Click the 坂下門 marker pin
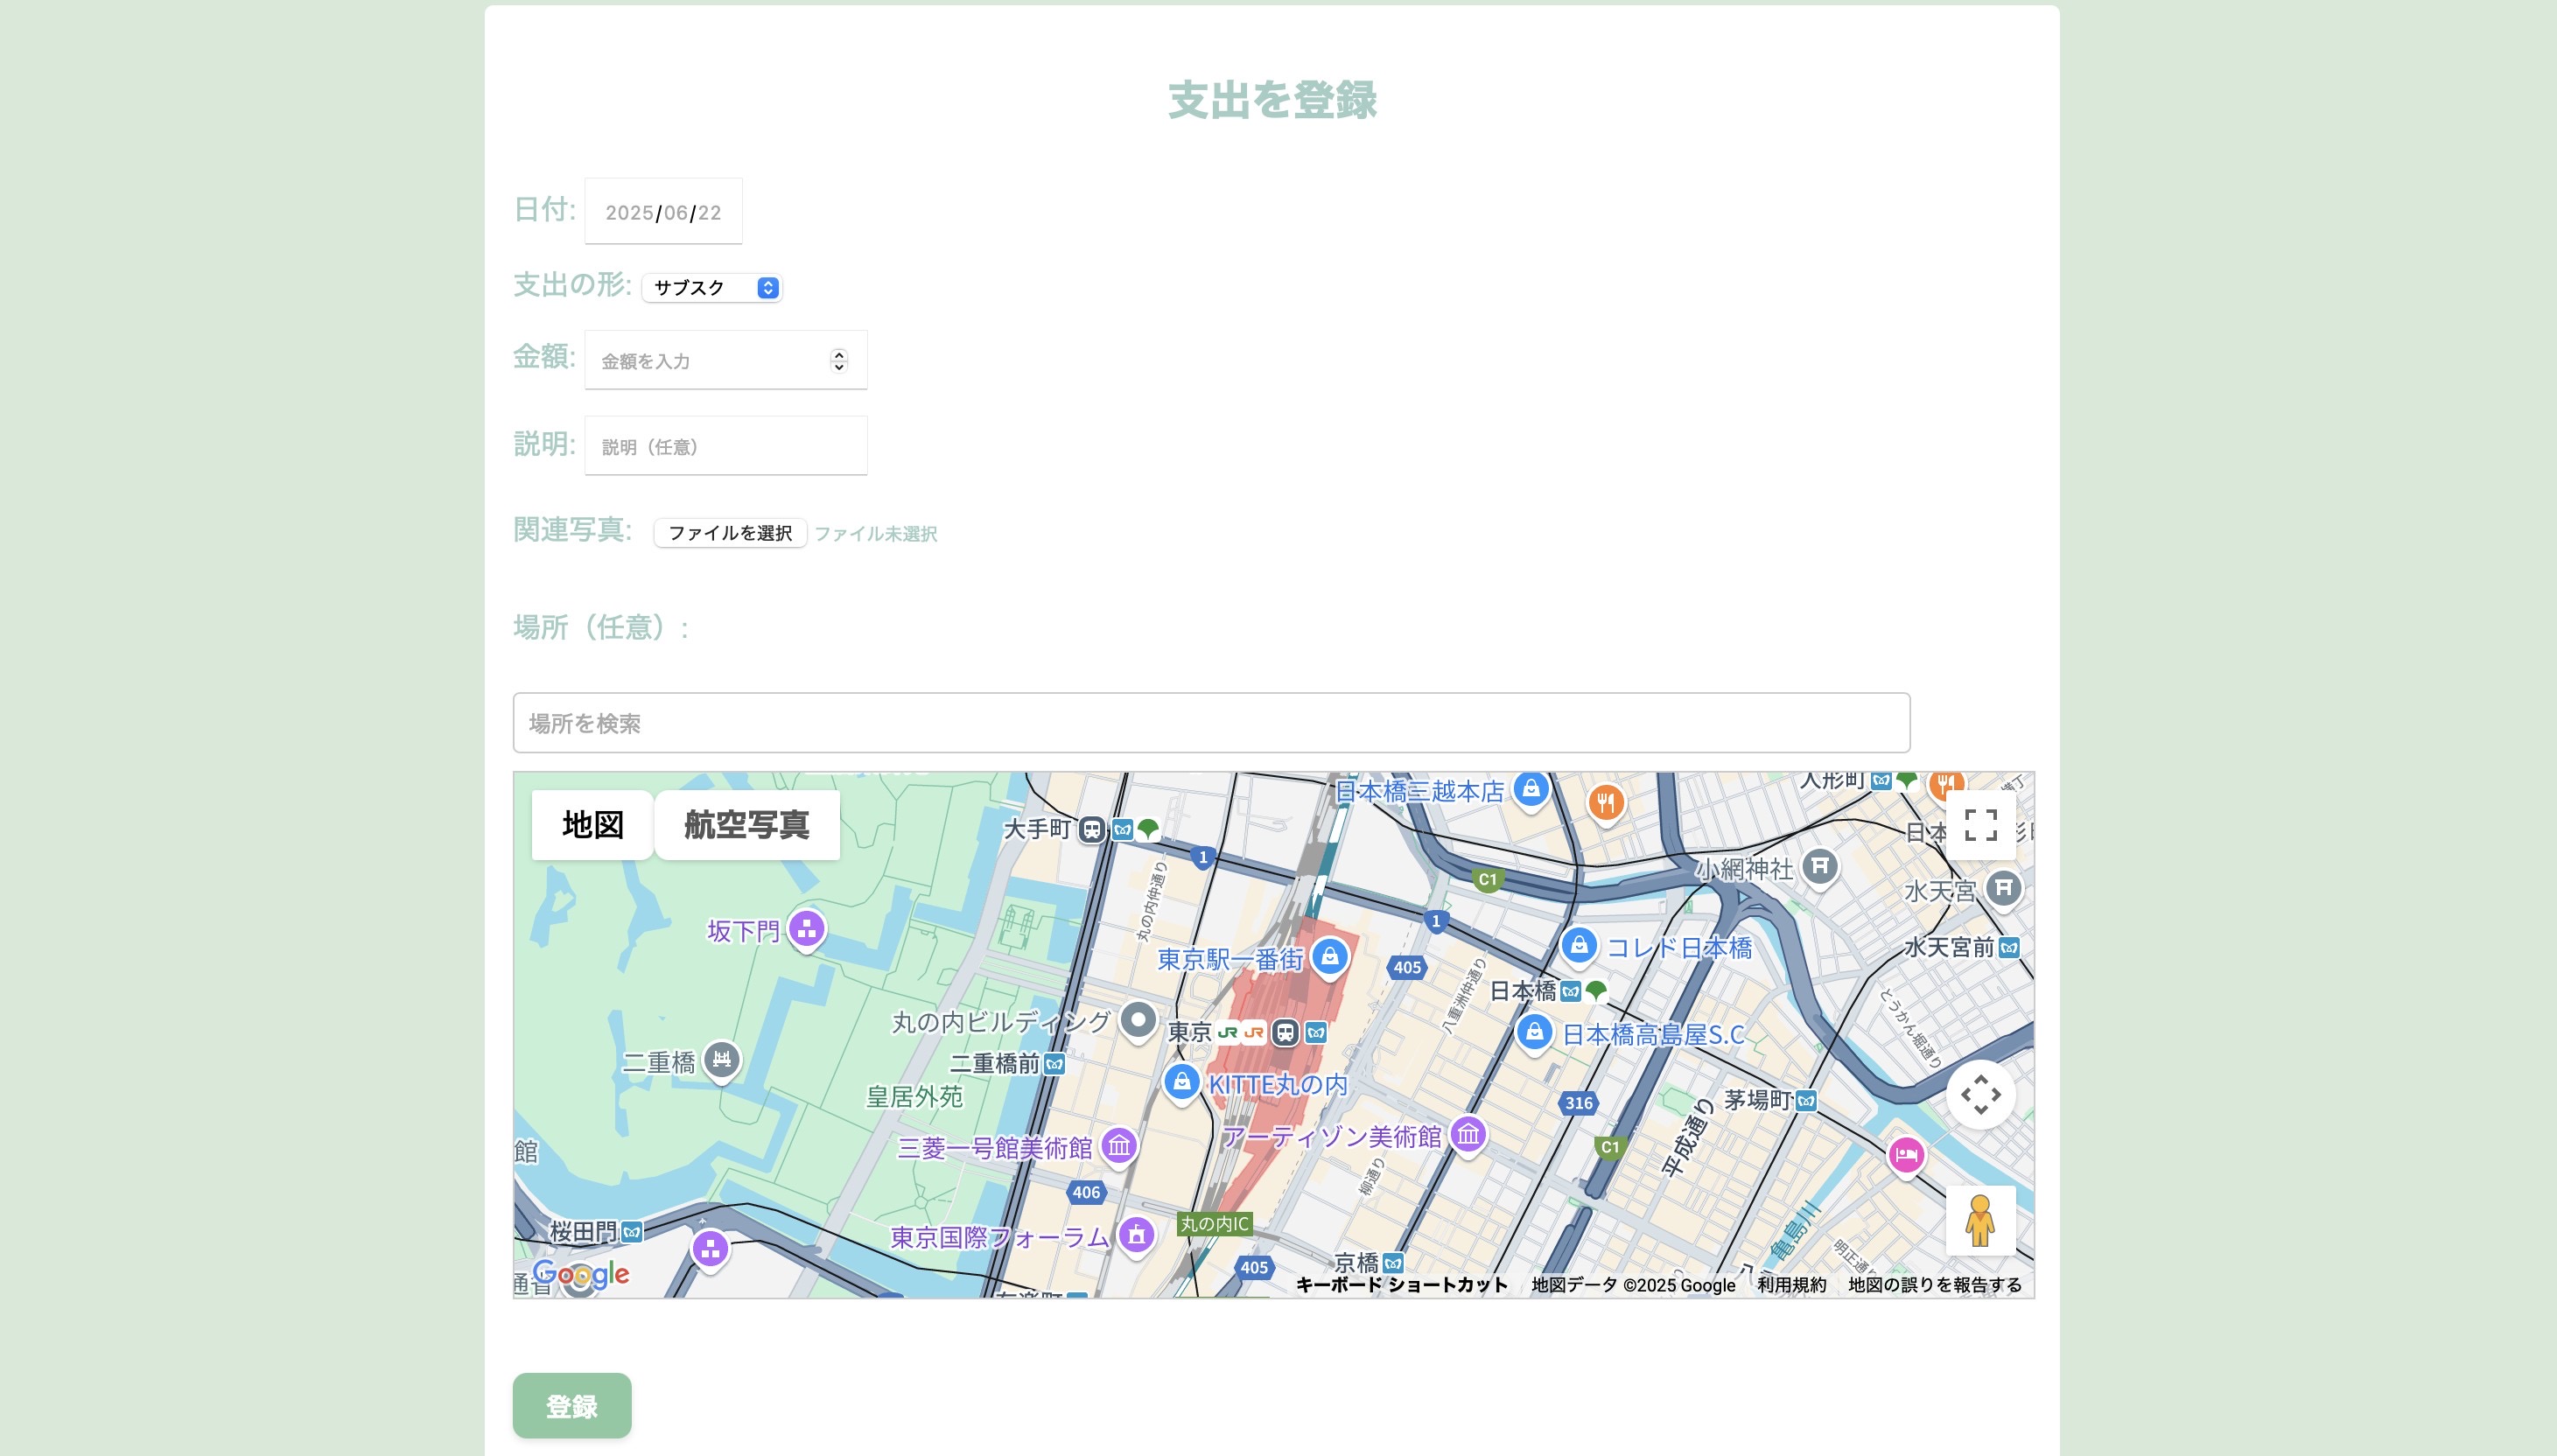2557x1456 pixels. pyautogui.click(x=807, y=930)
